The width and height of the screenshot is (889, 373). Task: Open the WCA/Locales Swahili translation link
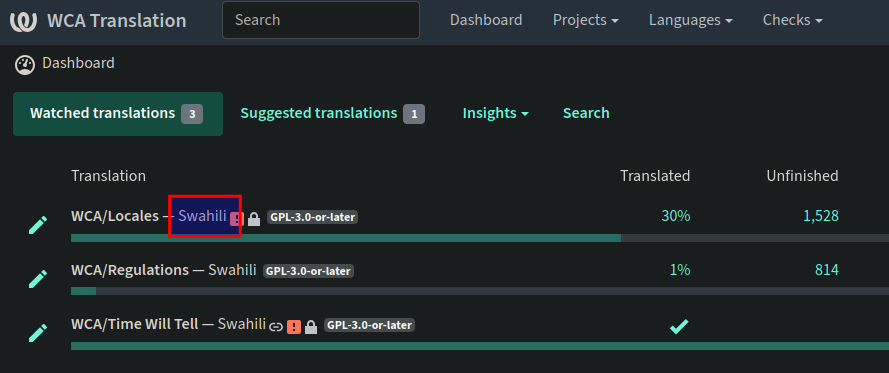pos(149,216)
